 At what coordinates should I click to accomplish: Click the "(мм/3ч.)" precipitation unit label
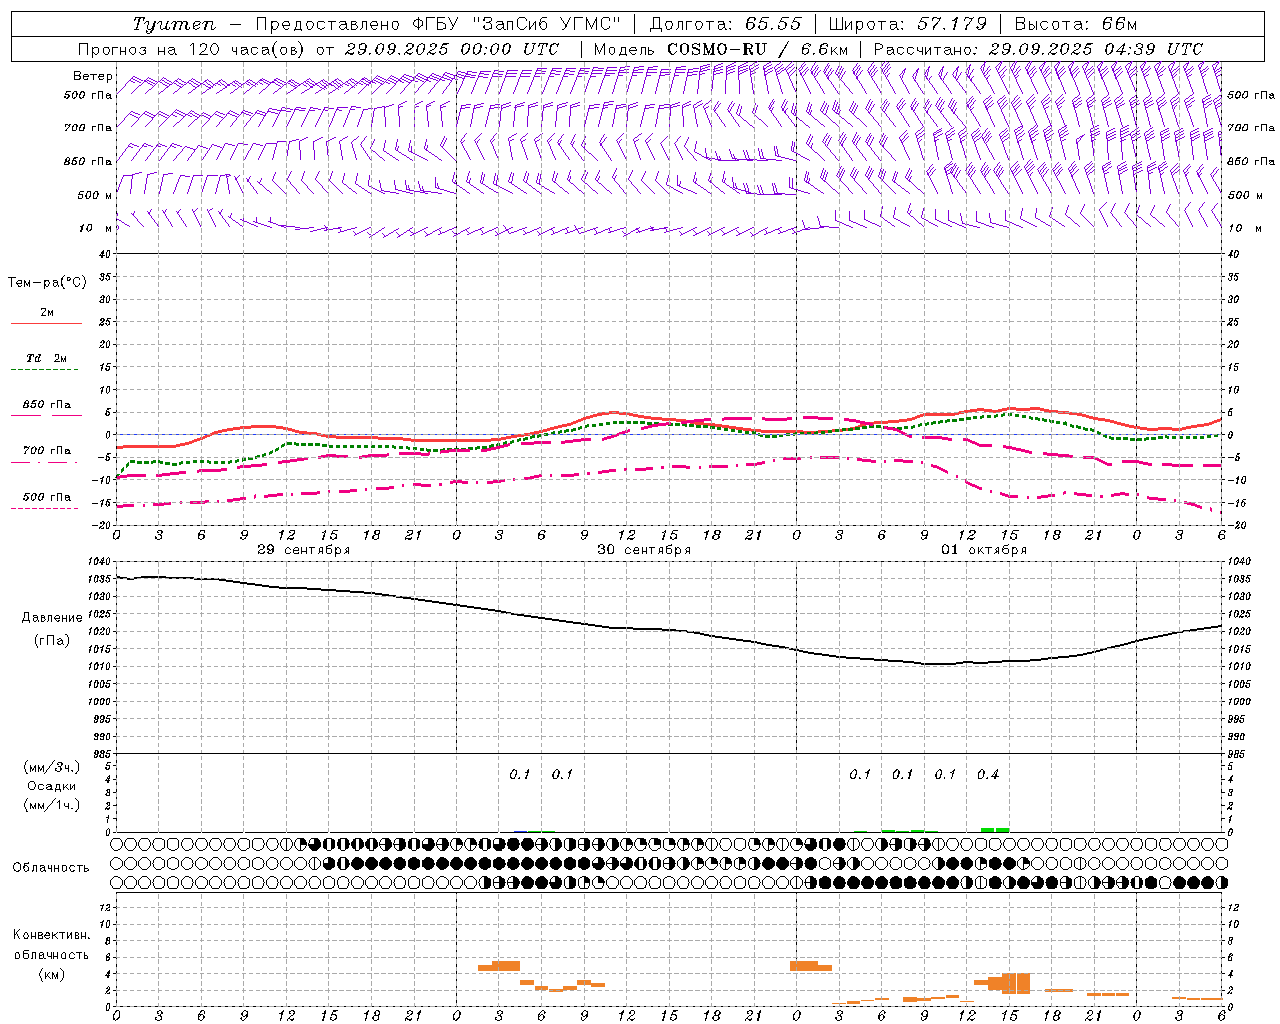tap(52, 767)
